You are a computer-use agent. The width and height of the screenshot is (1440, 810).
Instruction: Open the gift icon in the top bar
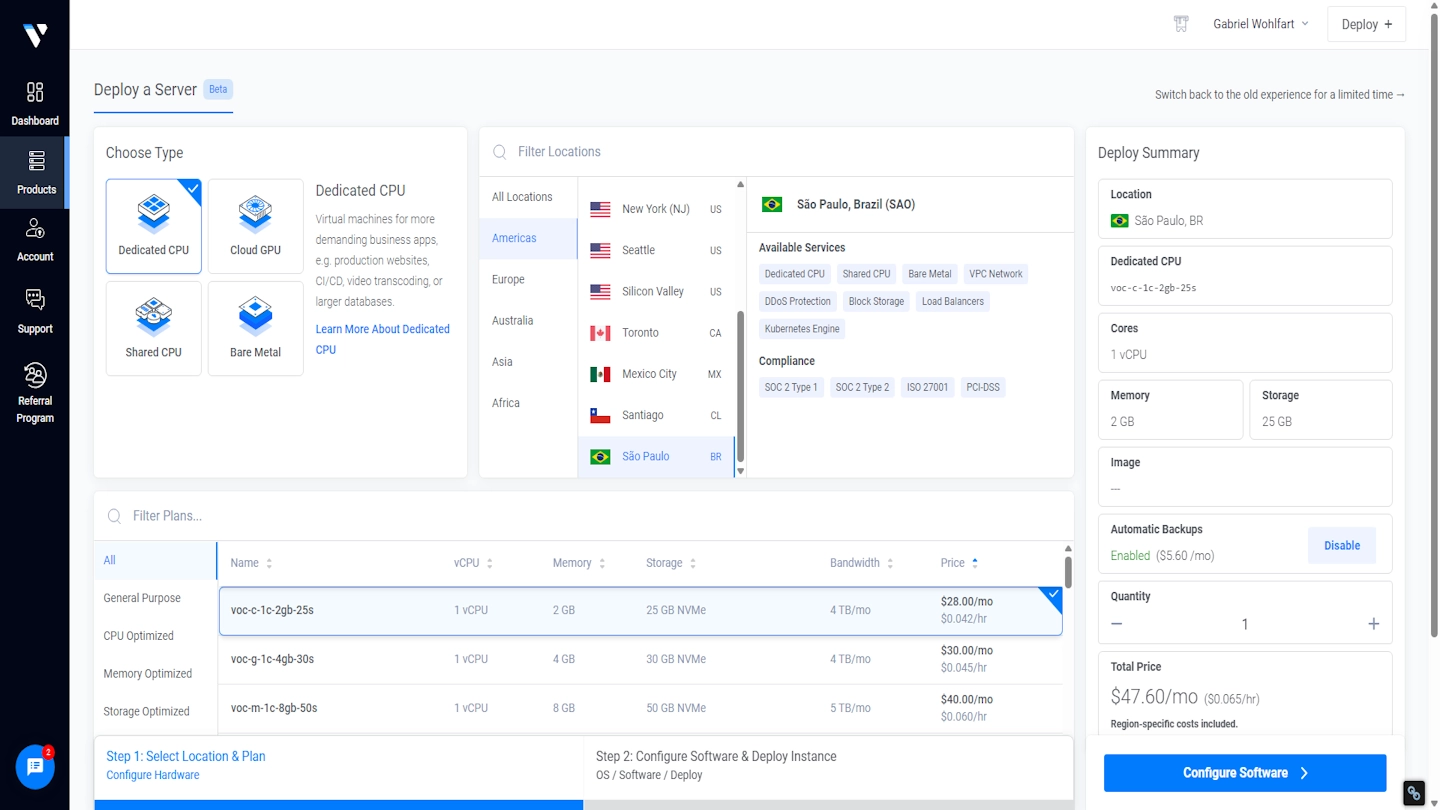coord(1181,23)
